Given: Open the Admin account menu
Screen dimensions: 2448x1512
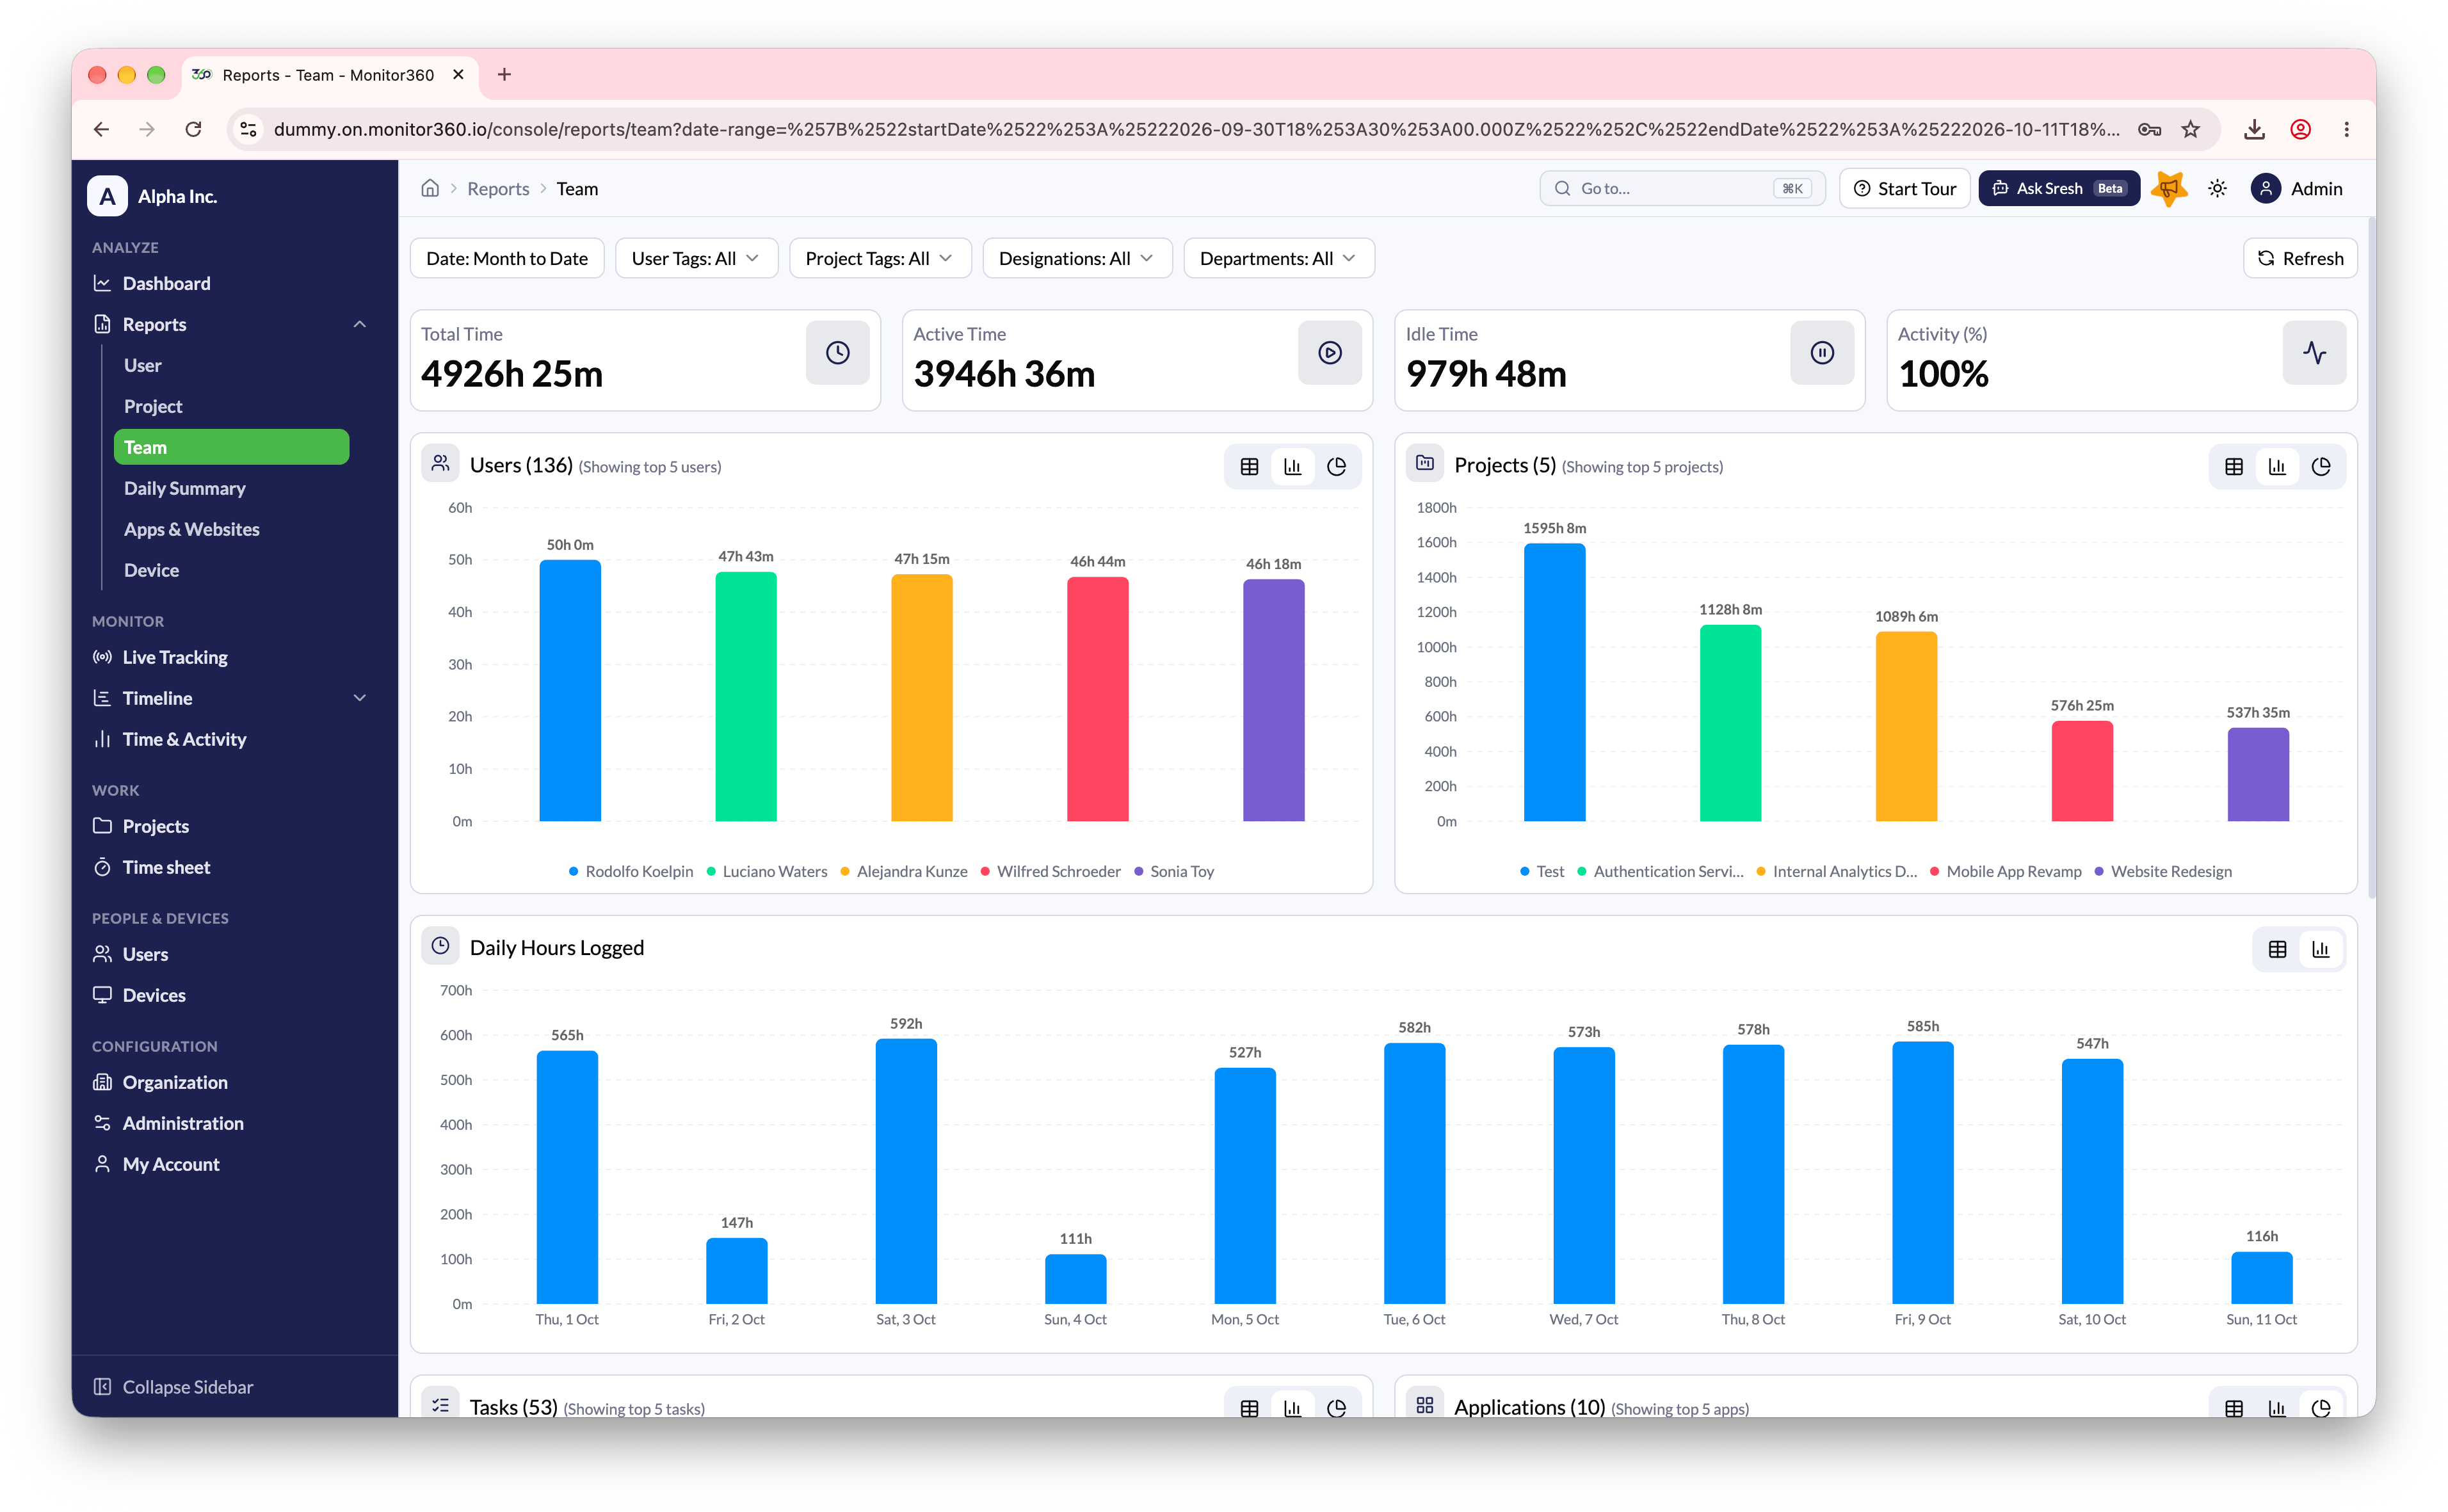Looking at the screenshot, I should click(2297, 188).
